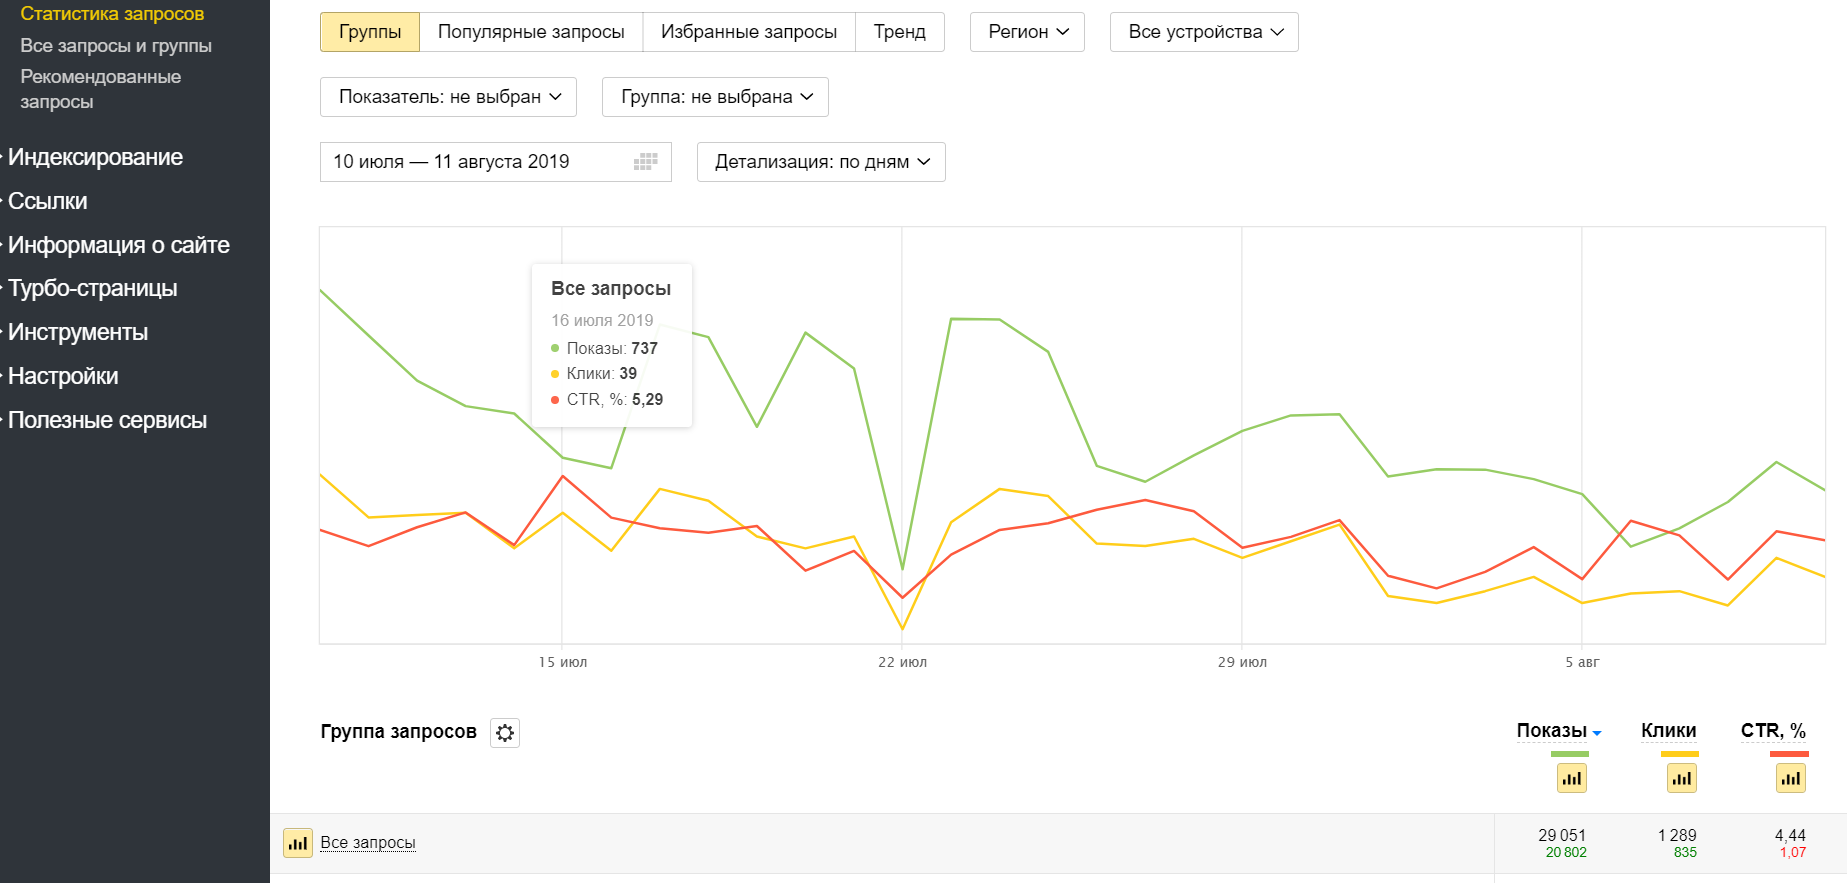
Task: Click the date range input field
Action: pyautogui.click(x=470, y=162)
